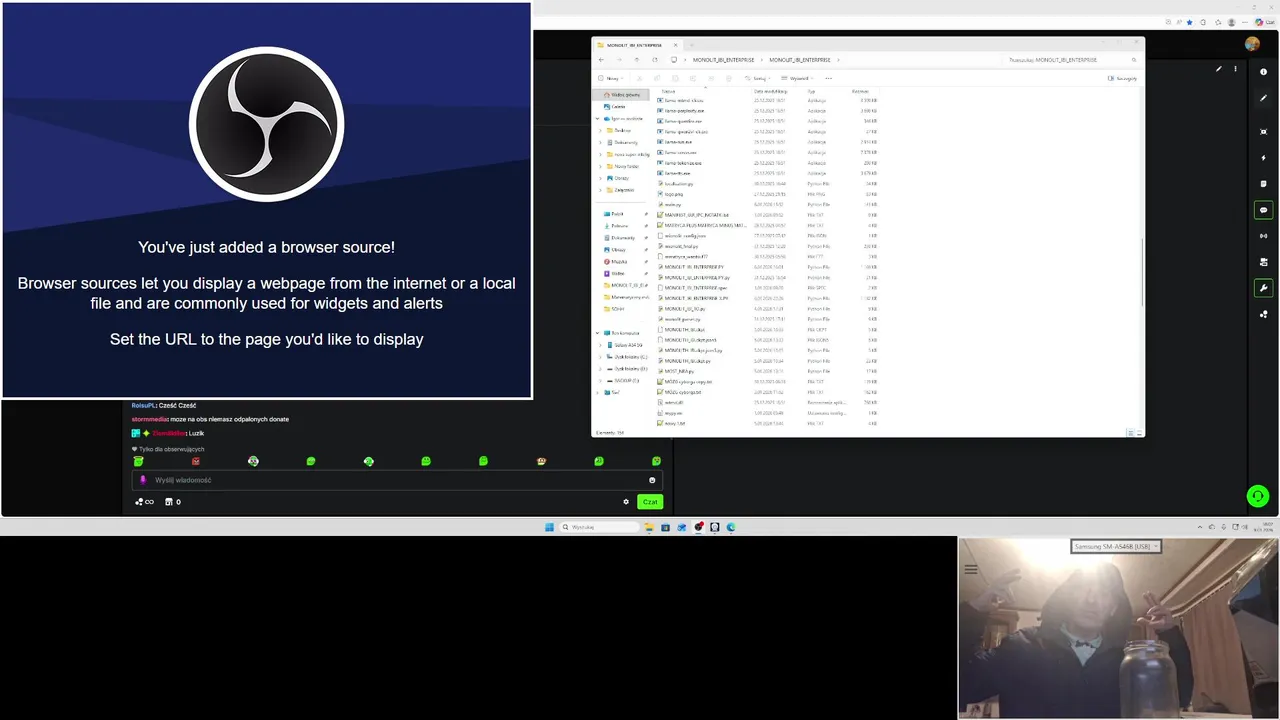
Task: Select the MONOLIT_IBI_ENTERPRISE Explorer tab
Action: tap(638, 45)
